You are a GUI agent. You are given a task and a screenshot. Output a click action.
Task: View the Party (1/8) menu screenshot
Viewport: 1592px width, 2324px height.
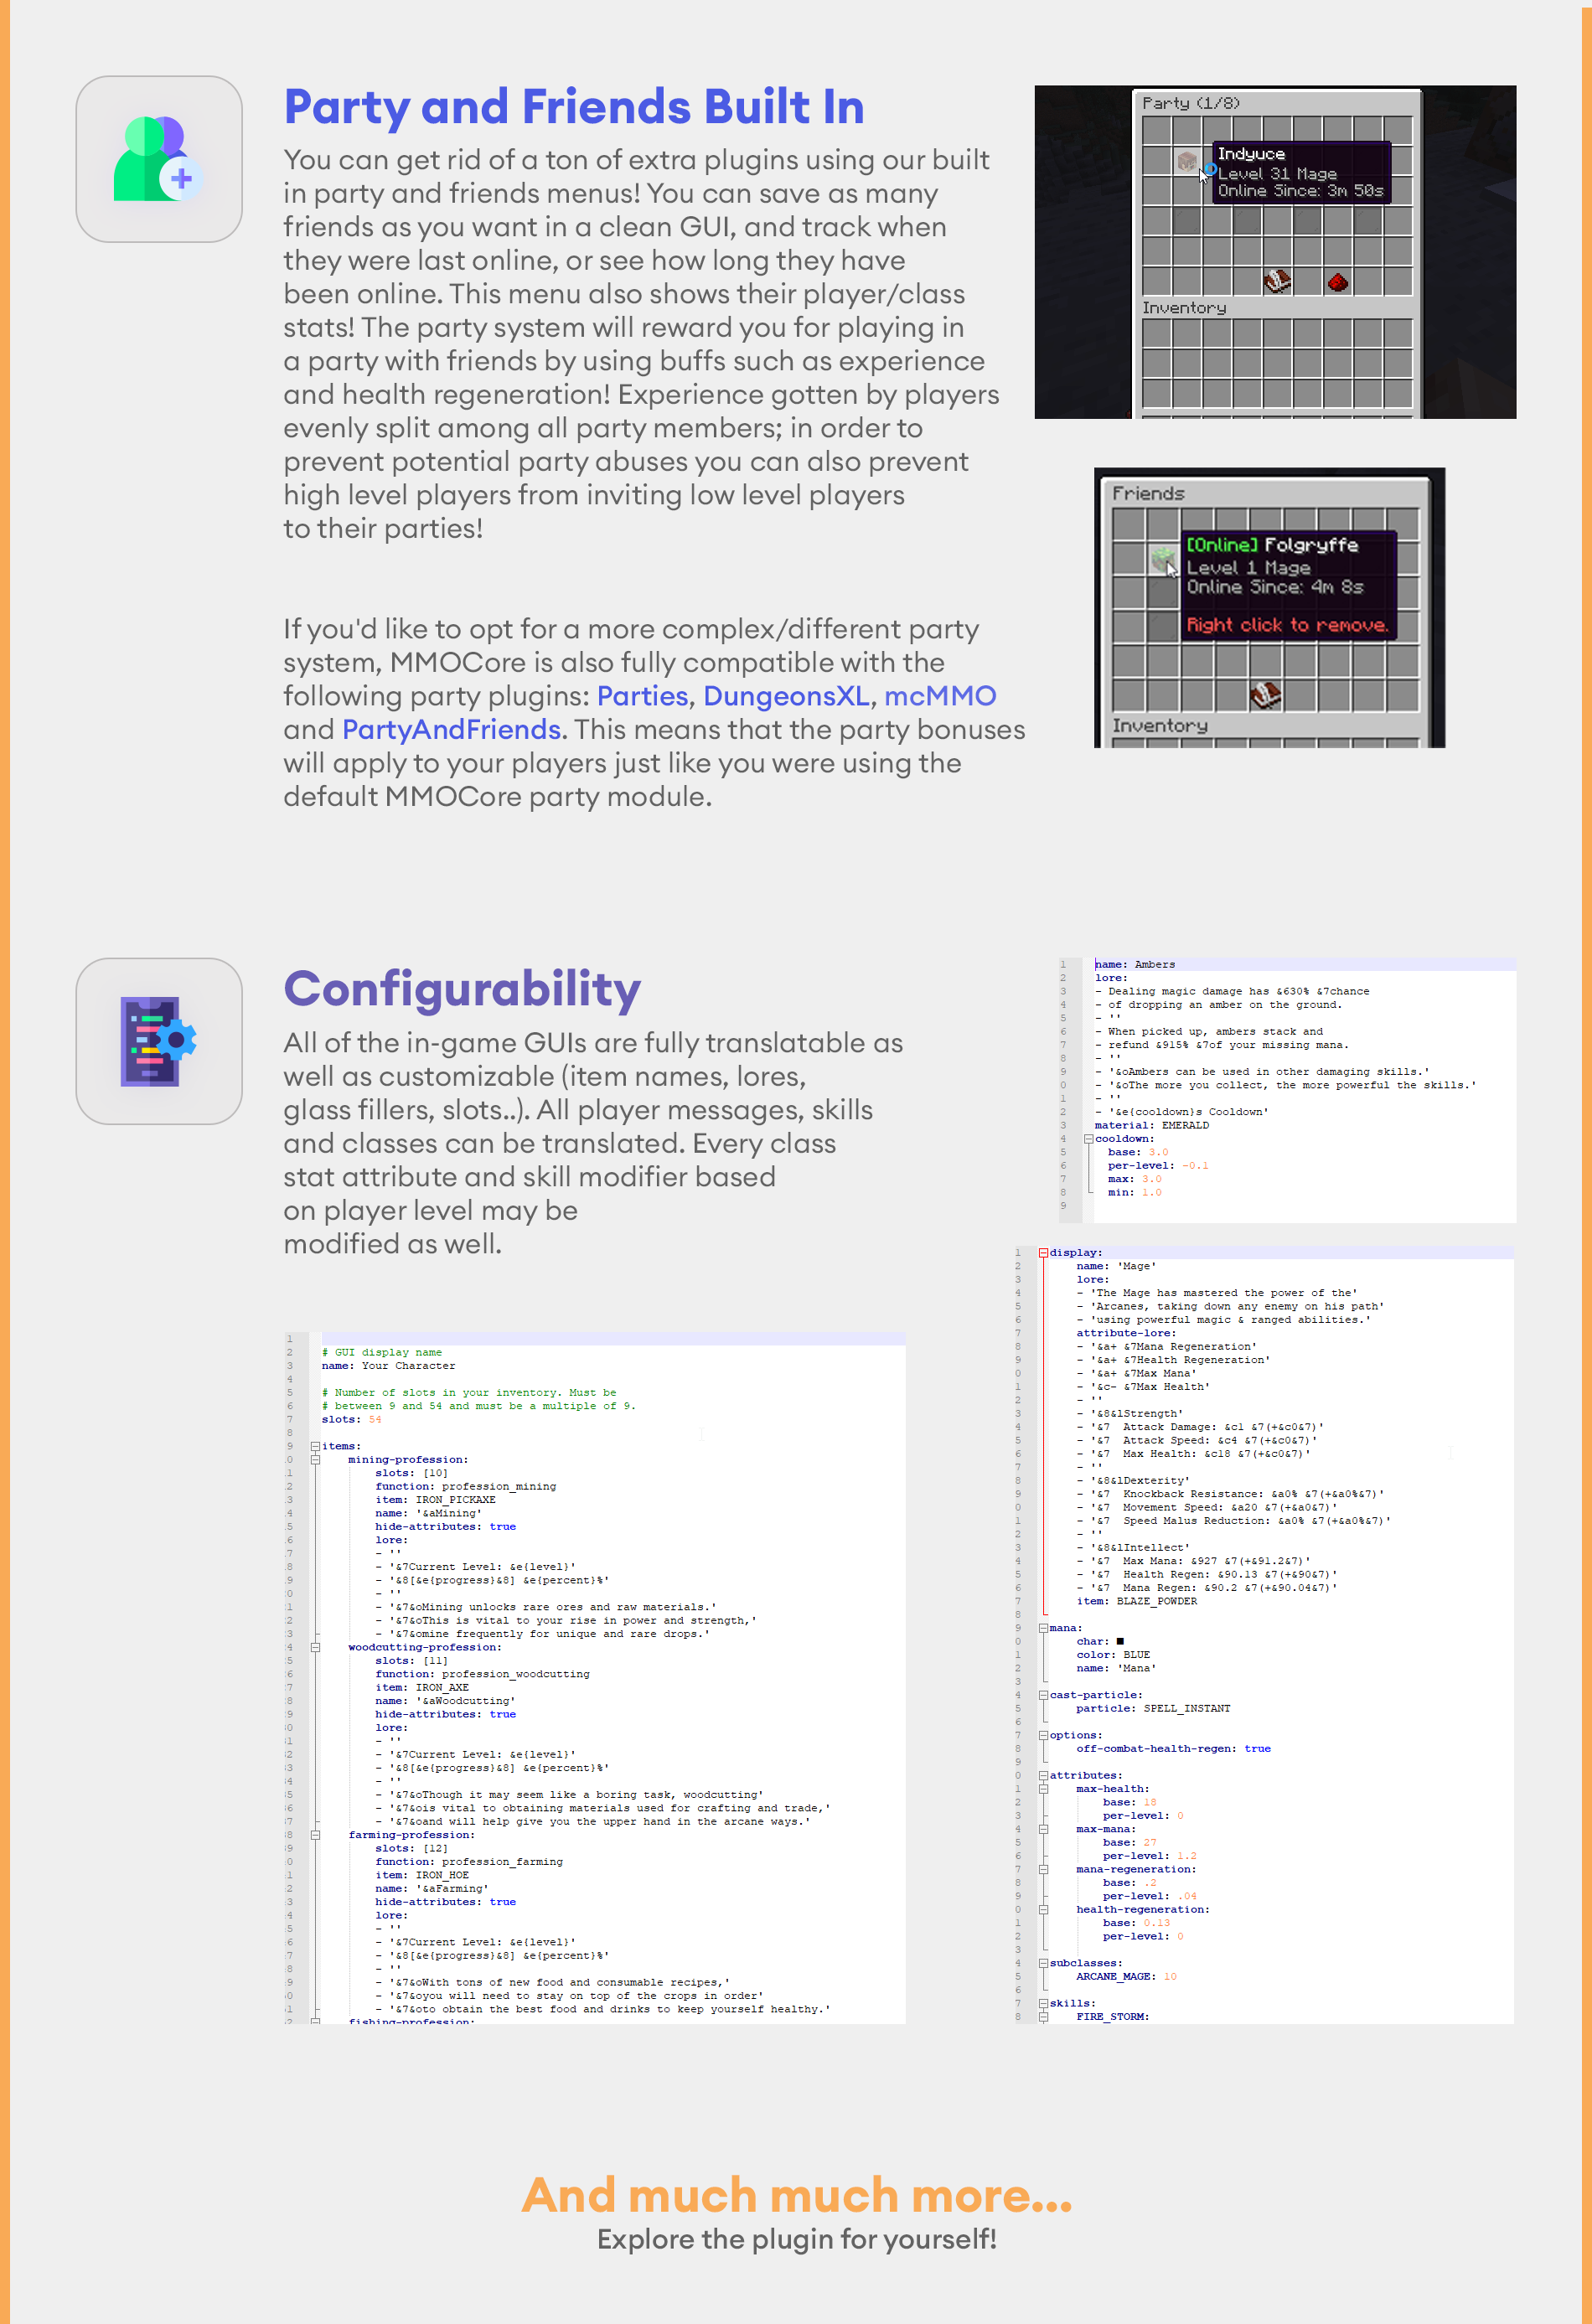1275,252
